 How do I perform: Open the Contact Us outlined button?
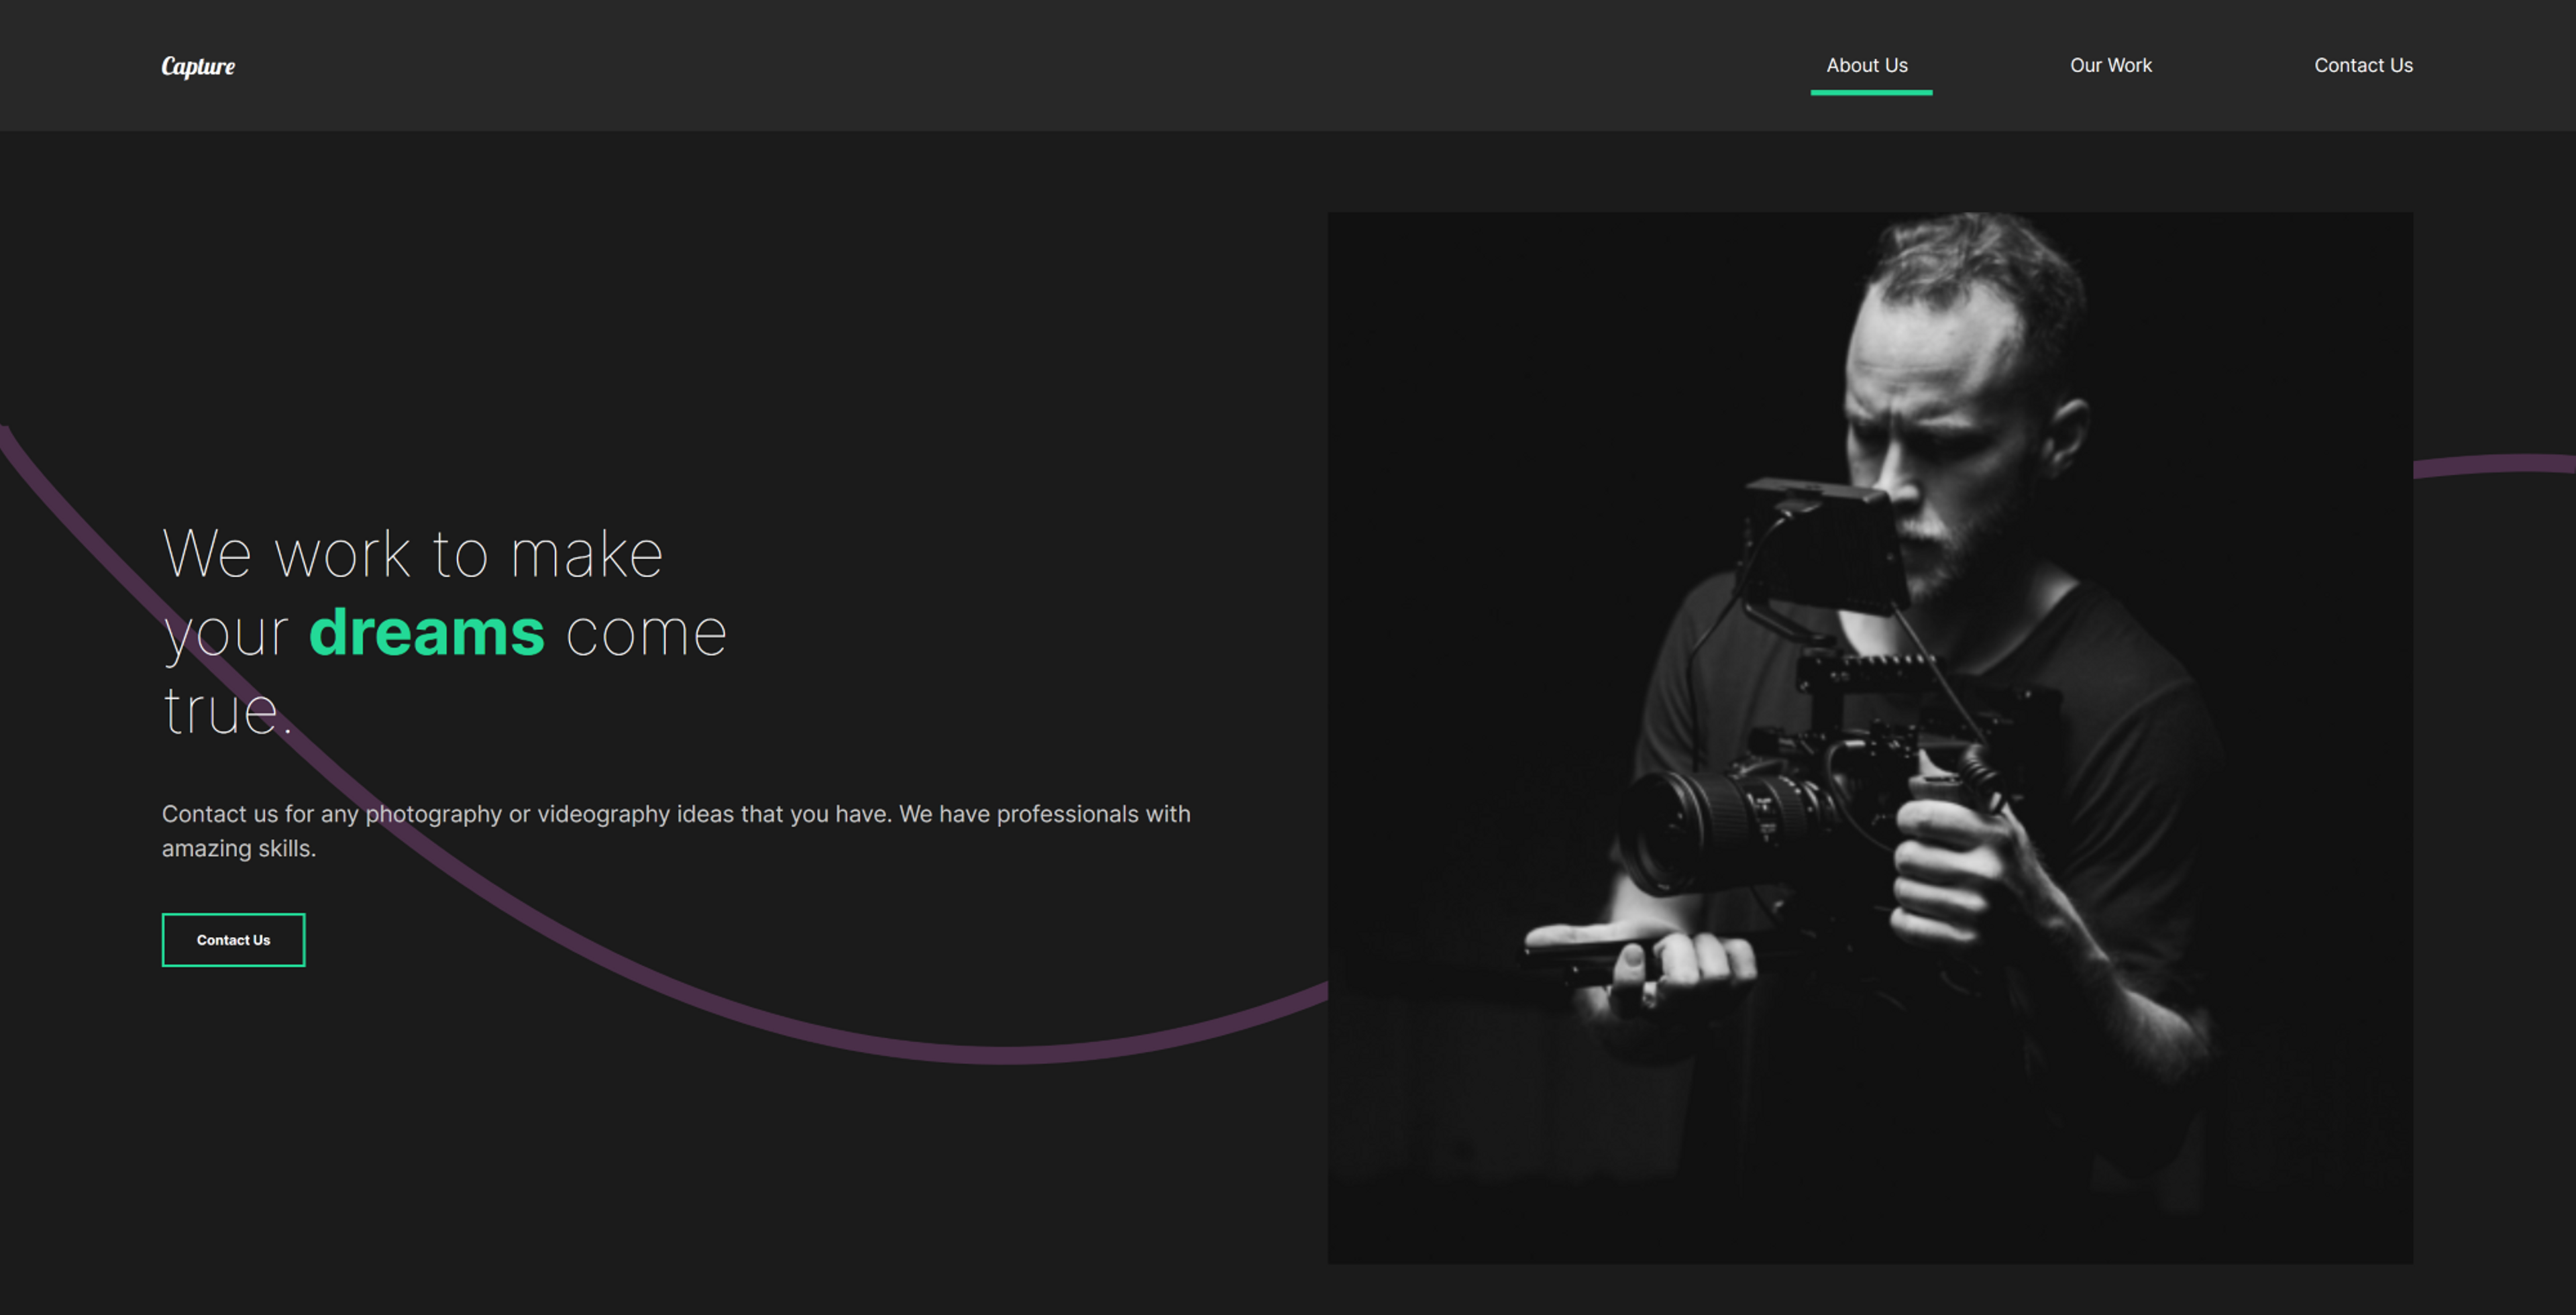(x=233, y=939)
